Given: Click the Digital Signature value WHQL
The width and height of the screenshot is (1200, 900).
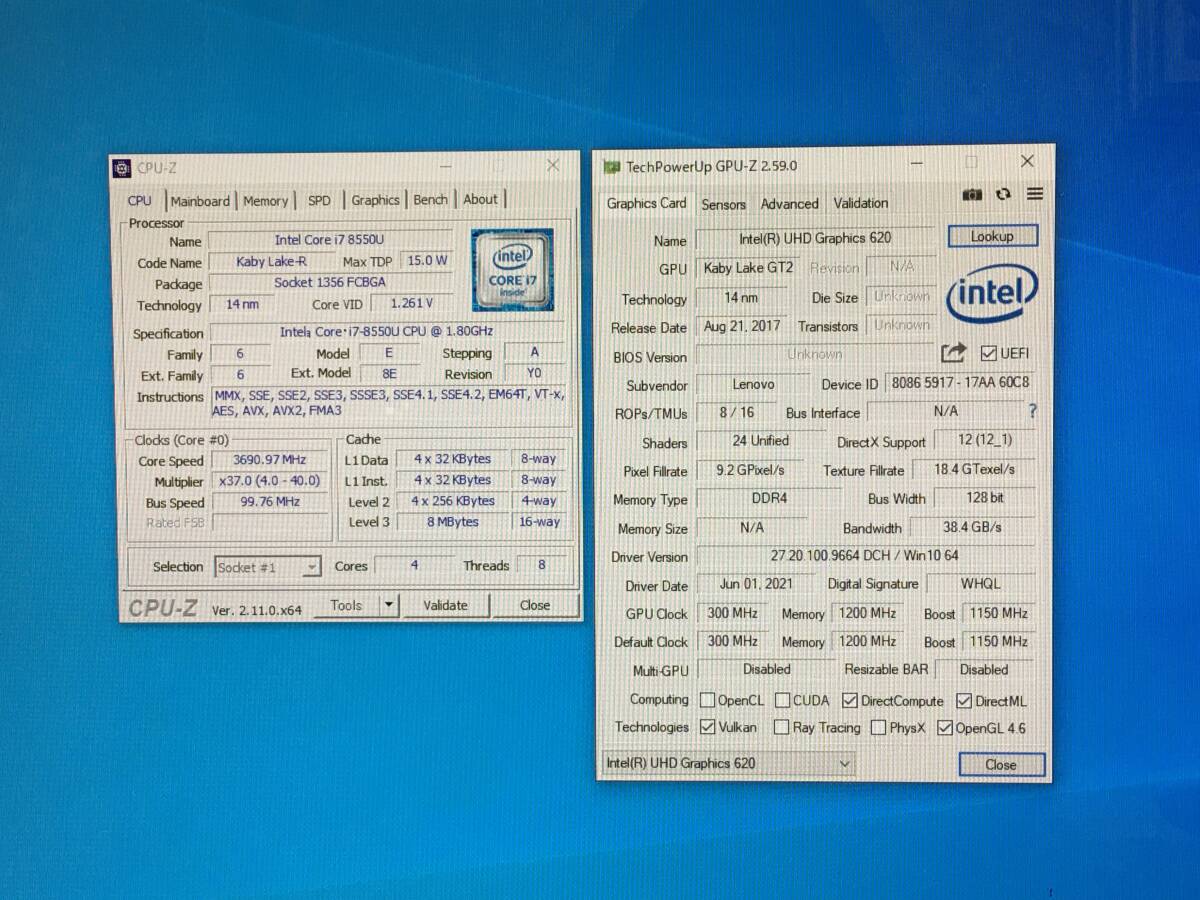Looking at the screenshot, I should pyautogui.click(x=979, y=584).
